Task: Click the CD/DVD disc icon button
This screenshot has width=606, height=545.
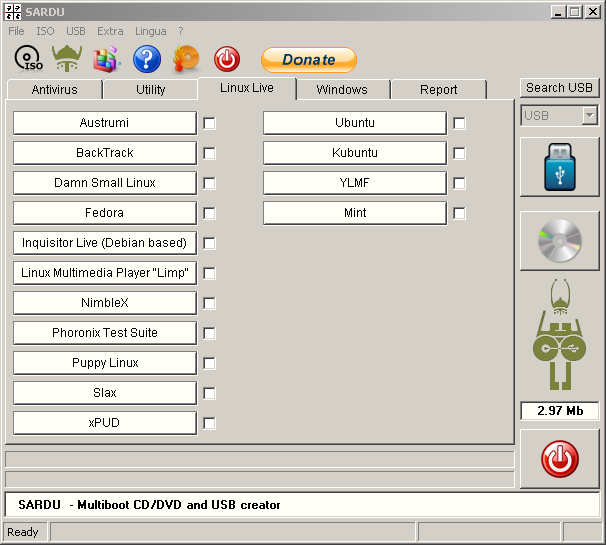Action: pyautogui.click(x=559, y=241)
